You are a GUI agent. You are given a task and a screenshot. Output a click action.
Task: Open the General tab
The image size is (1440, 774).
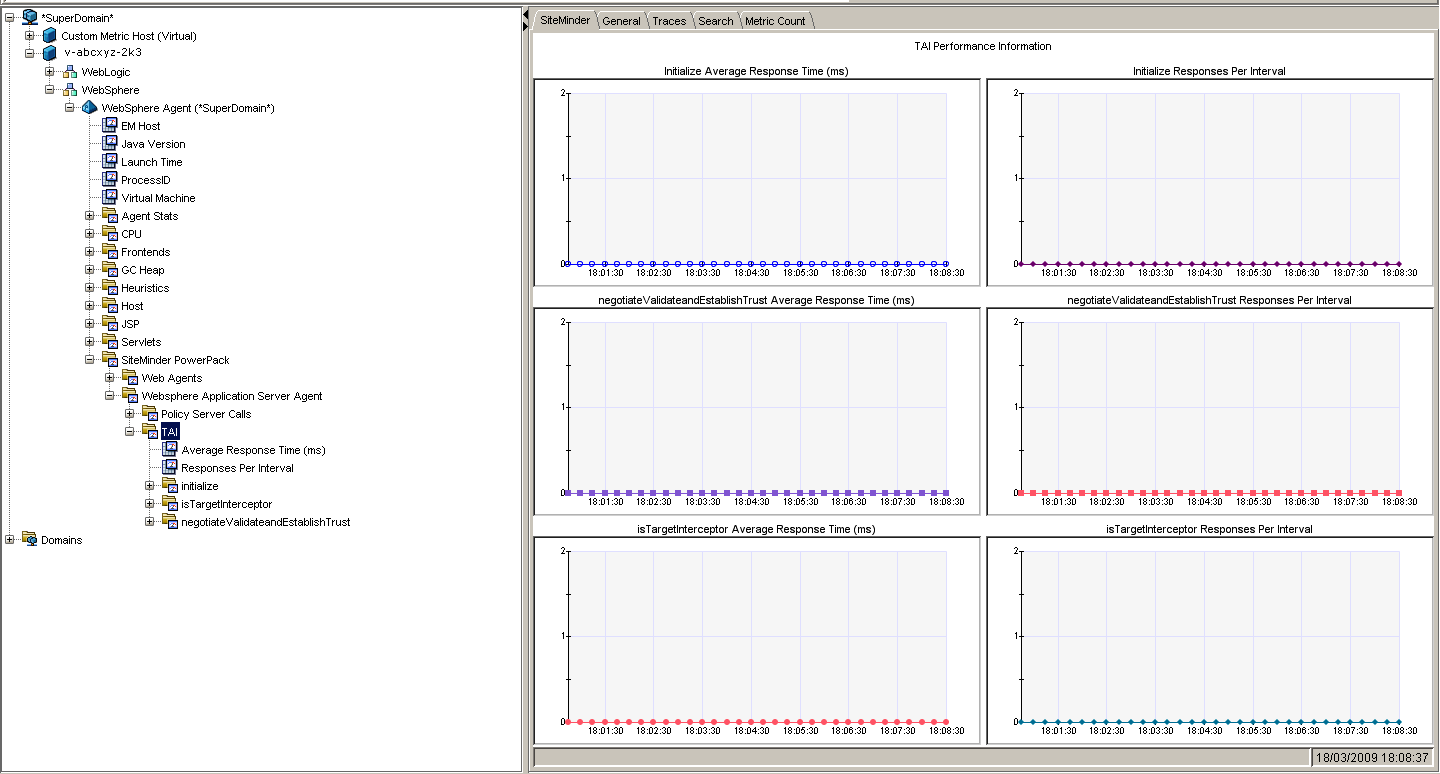click(621, 21)
